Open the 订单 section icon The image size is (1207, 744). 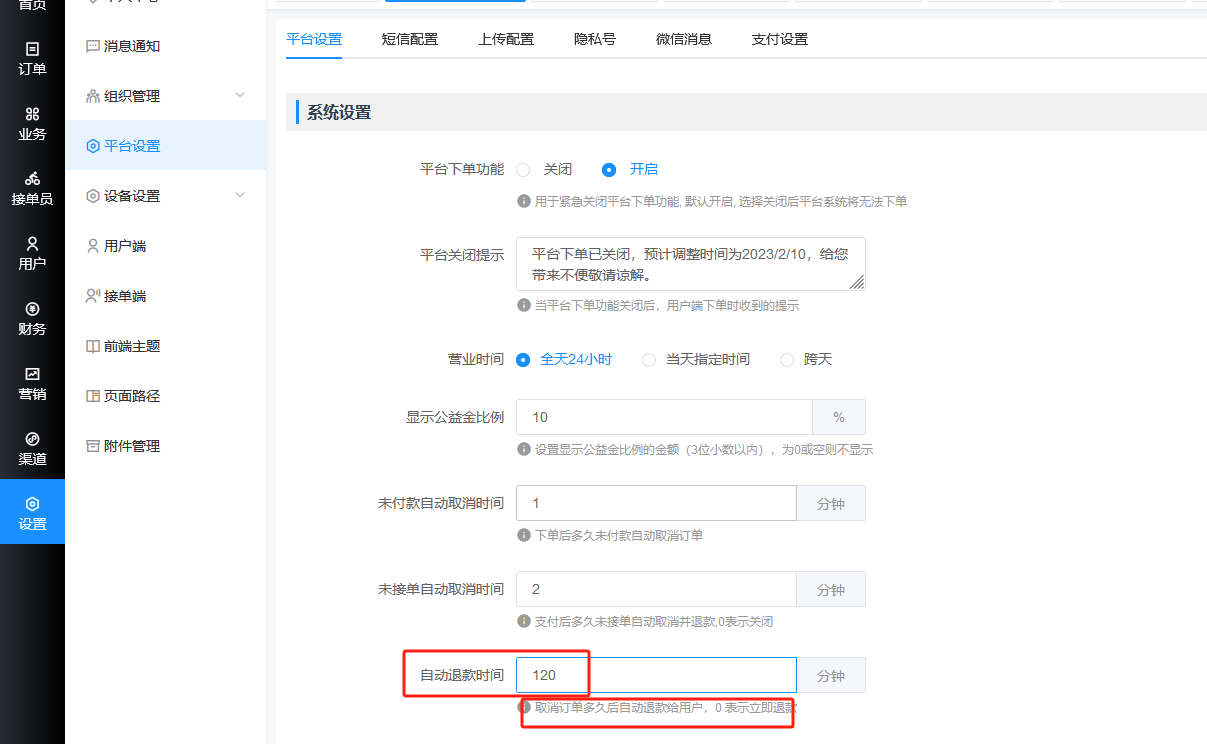pyautogui.click(x=32, y=48)
